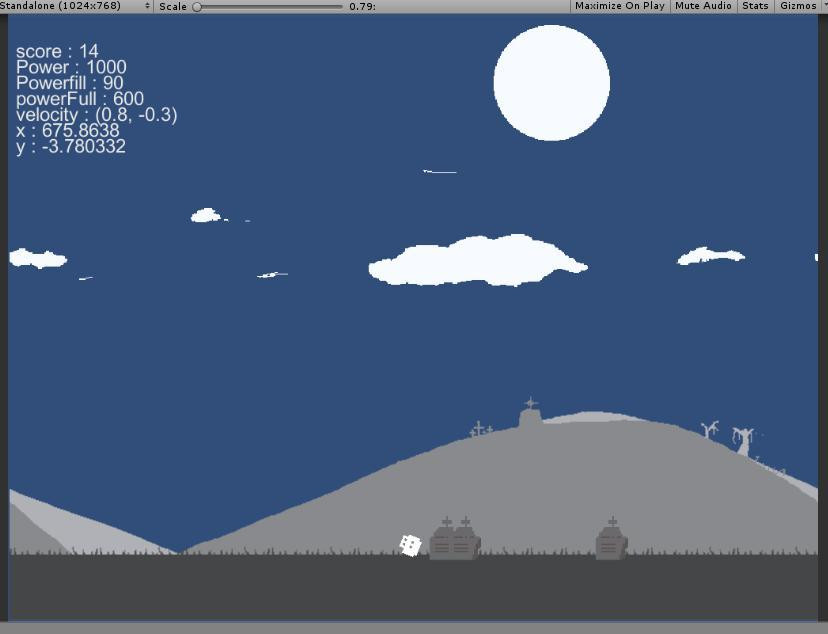Viewport: 828px width, 634px height.
Task: Click the 'Scale' label in the toolbar
Action: (173, 6)
